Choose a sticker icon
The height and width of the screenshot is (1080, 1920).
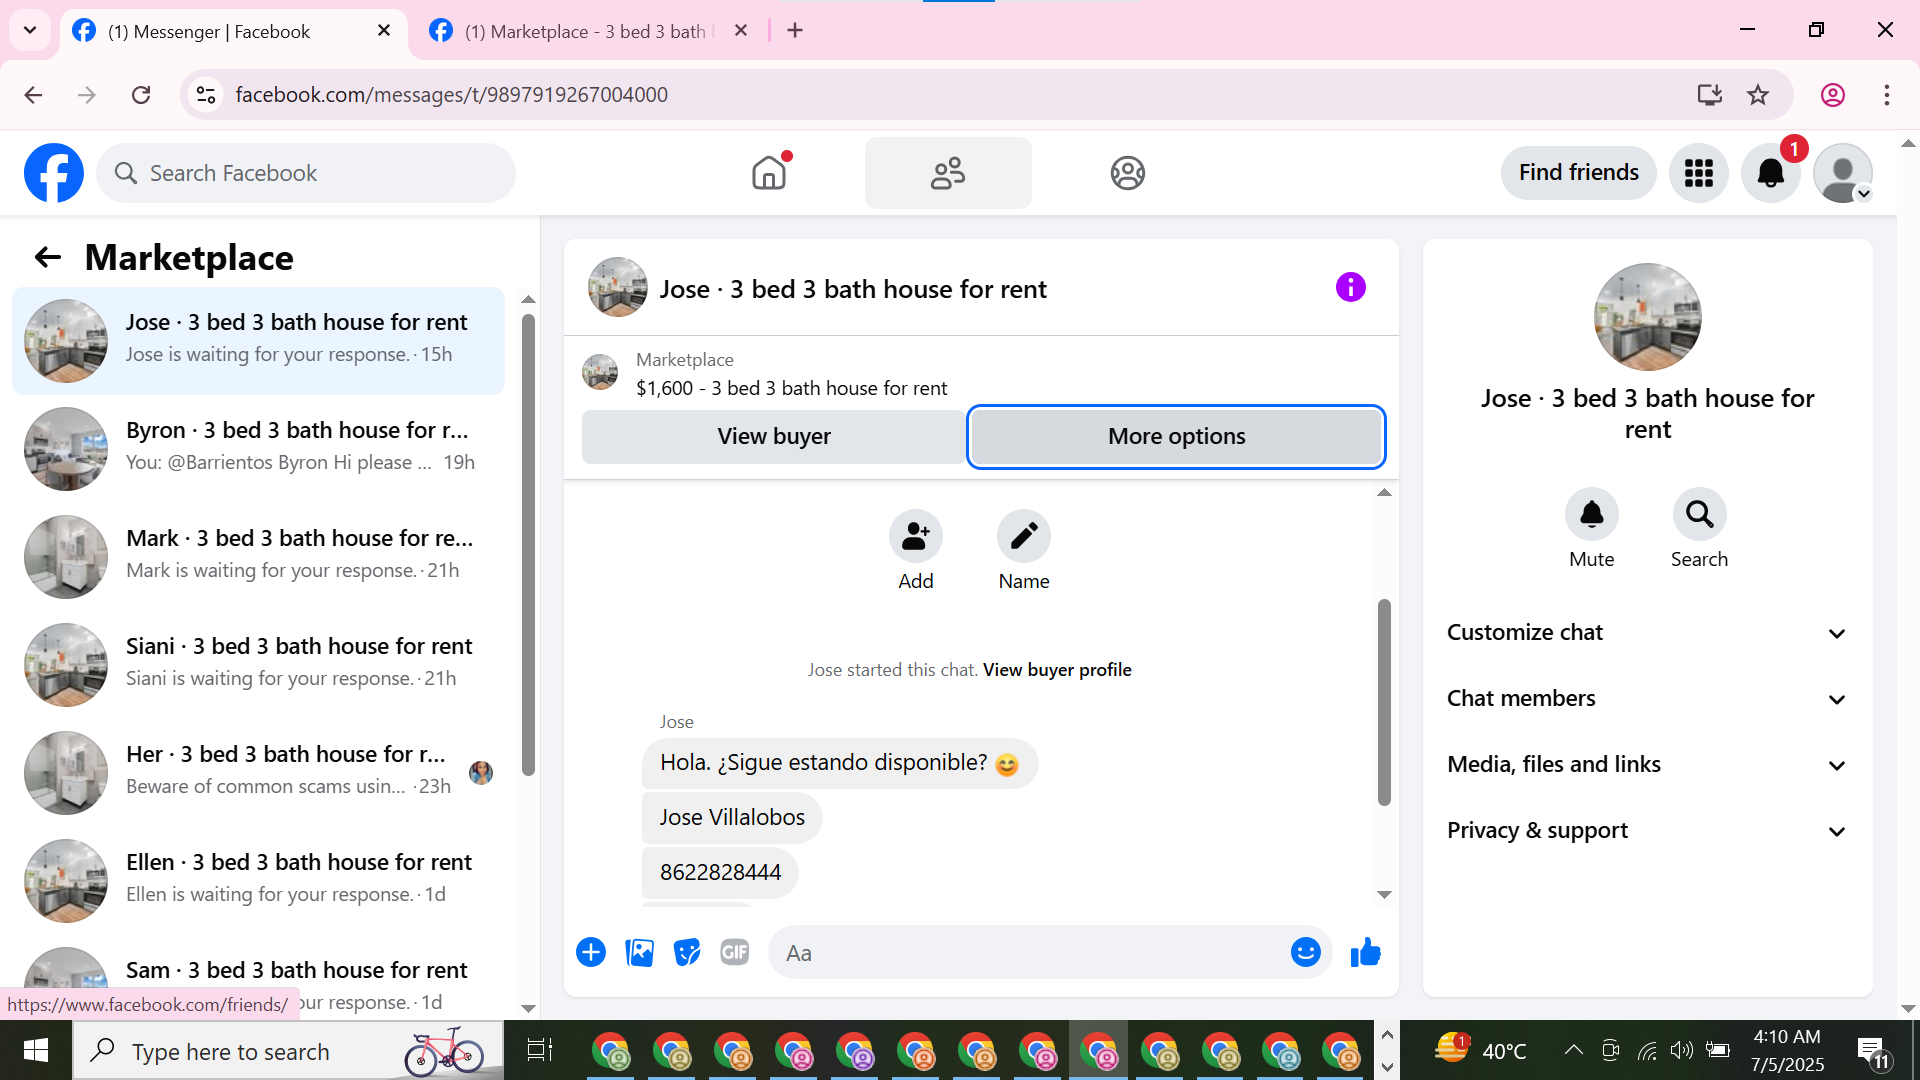point(687,952)
